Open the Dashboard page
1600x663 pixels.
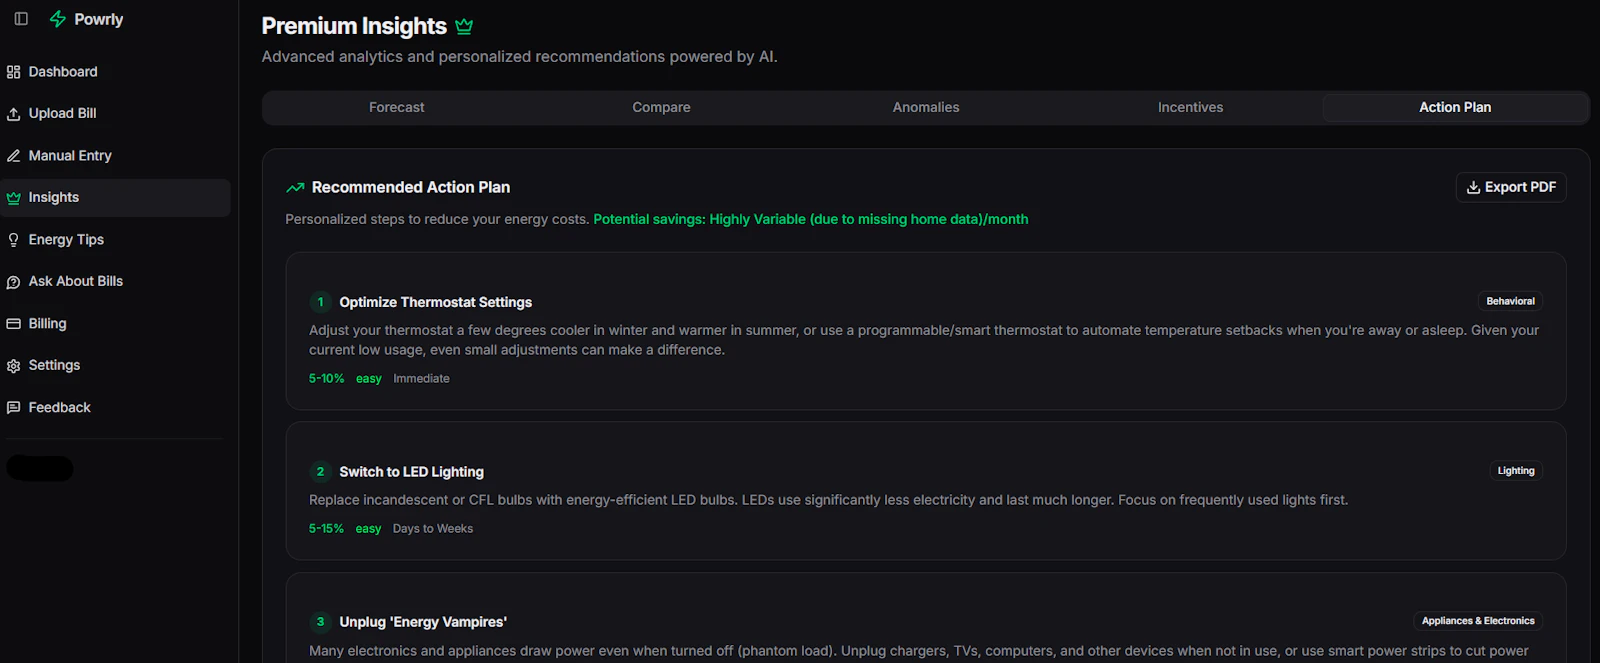point(115,72)
